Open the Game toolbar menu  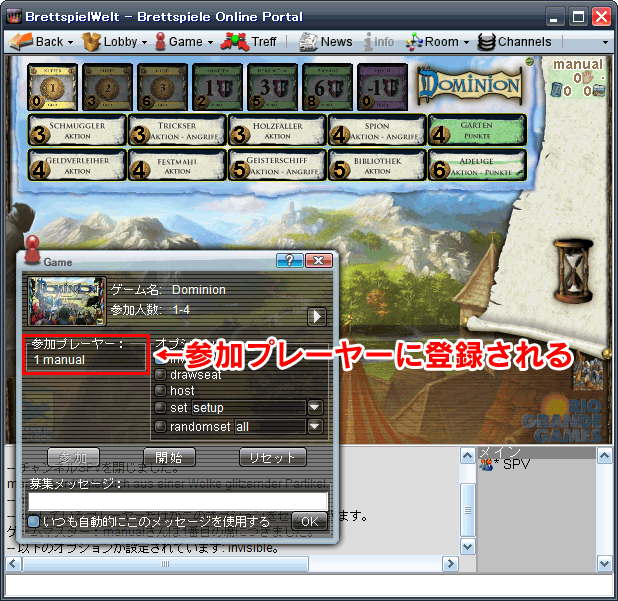[184, 41]
